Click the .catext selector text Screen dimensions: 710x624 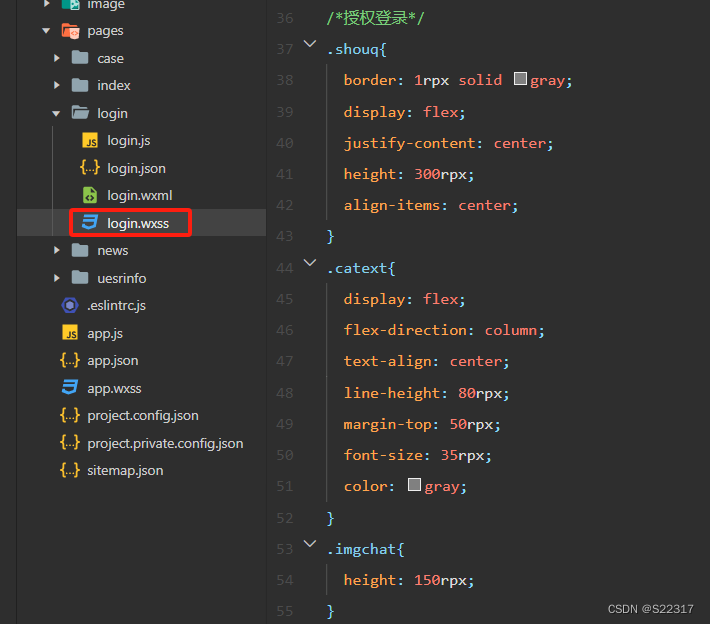(x=357, y=268)
